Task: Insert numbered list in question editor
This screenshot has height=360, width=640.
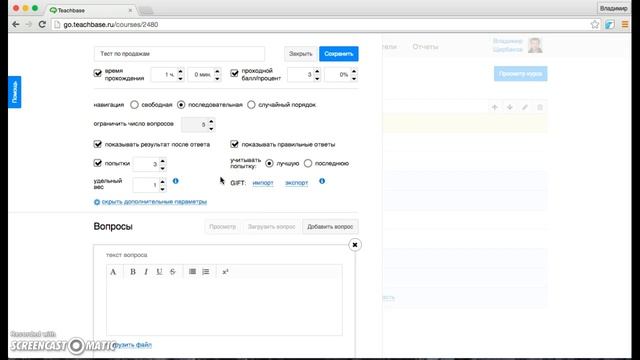Action: pos(206,272)
